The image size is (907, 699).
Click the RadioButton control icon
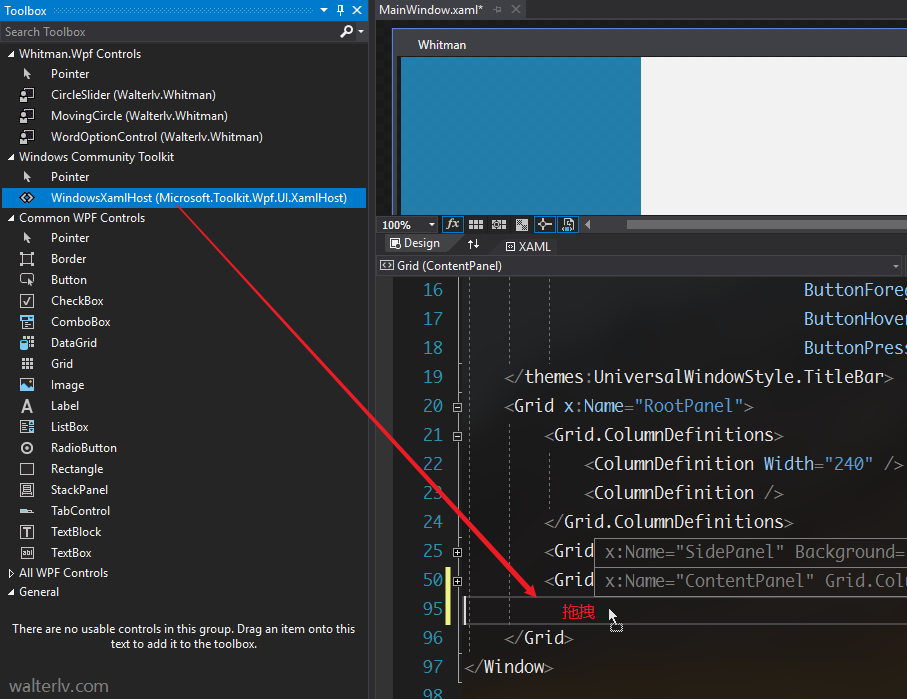[x=27, y=448]
